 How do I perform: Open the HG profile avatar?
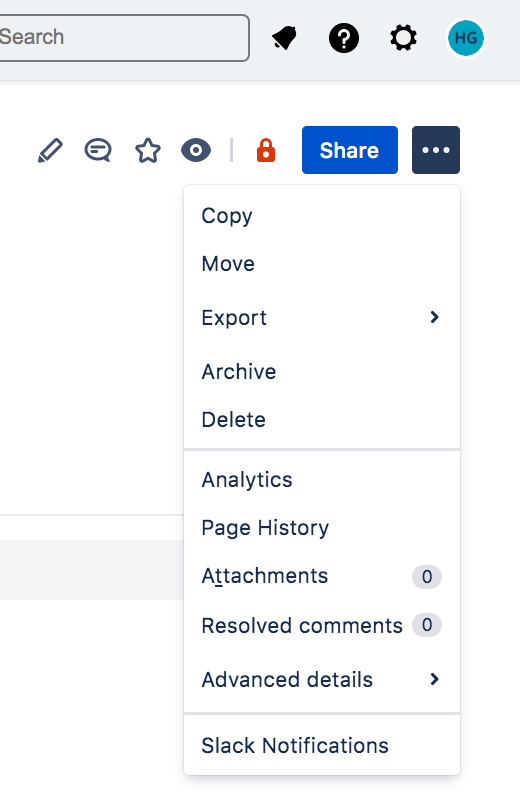coord(466,38)
